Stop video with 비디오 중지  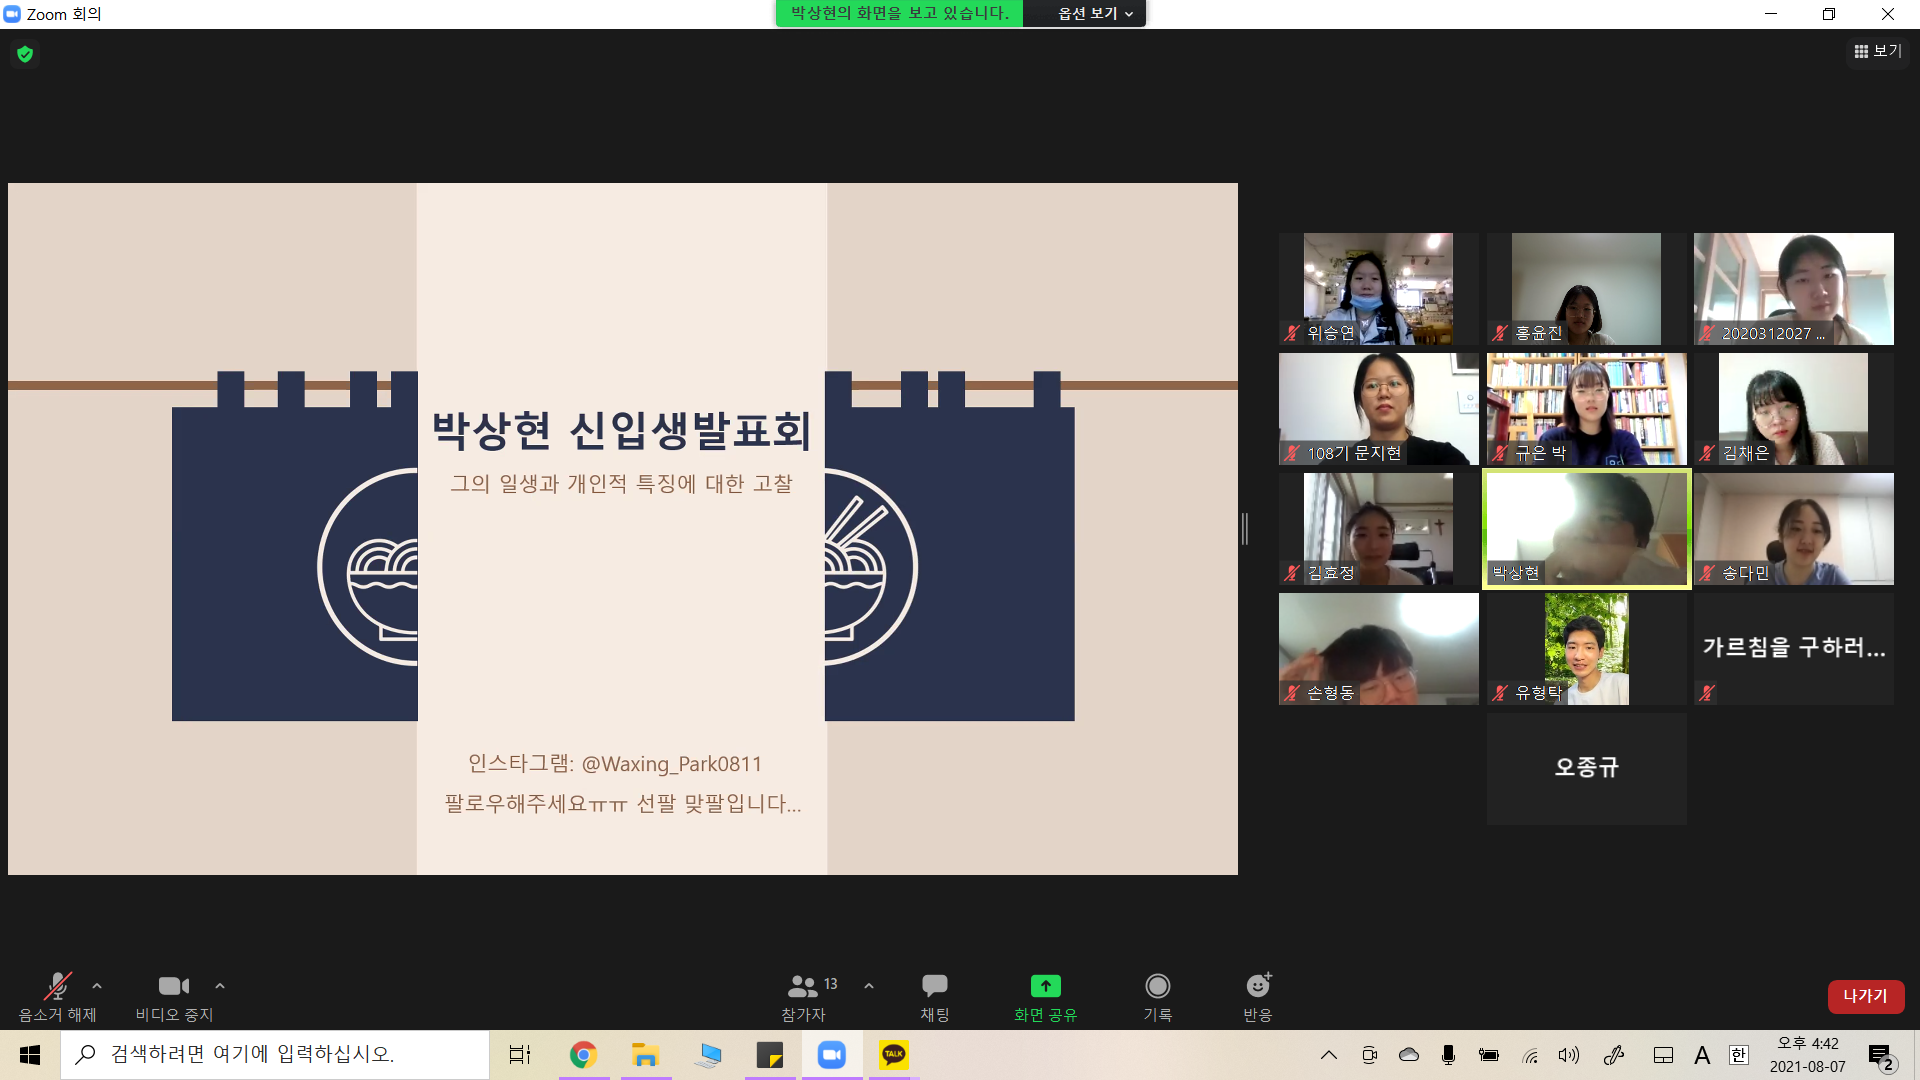click(x=174, y=987)
